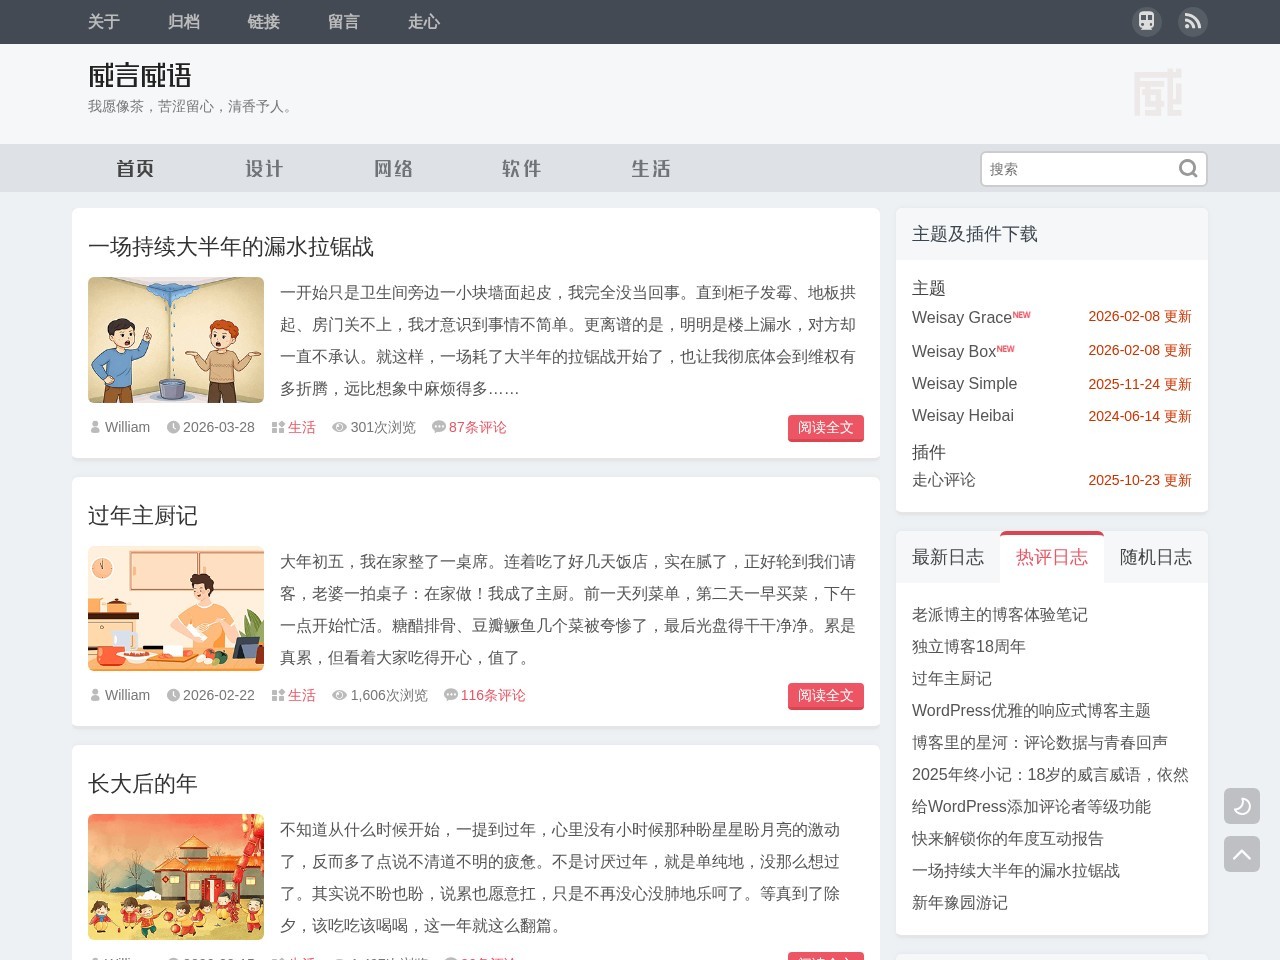
Task: Switch to the 最新日志 tab
Action: pyautogui.click(x=947, y=557)
